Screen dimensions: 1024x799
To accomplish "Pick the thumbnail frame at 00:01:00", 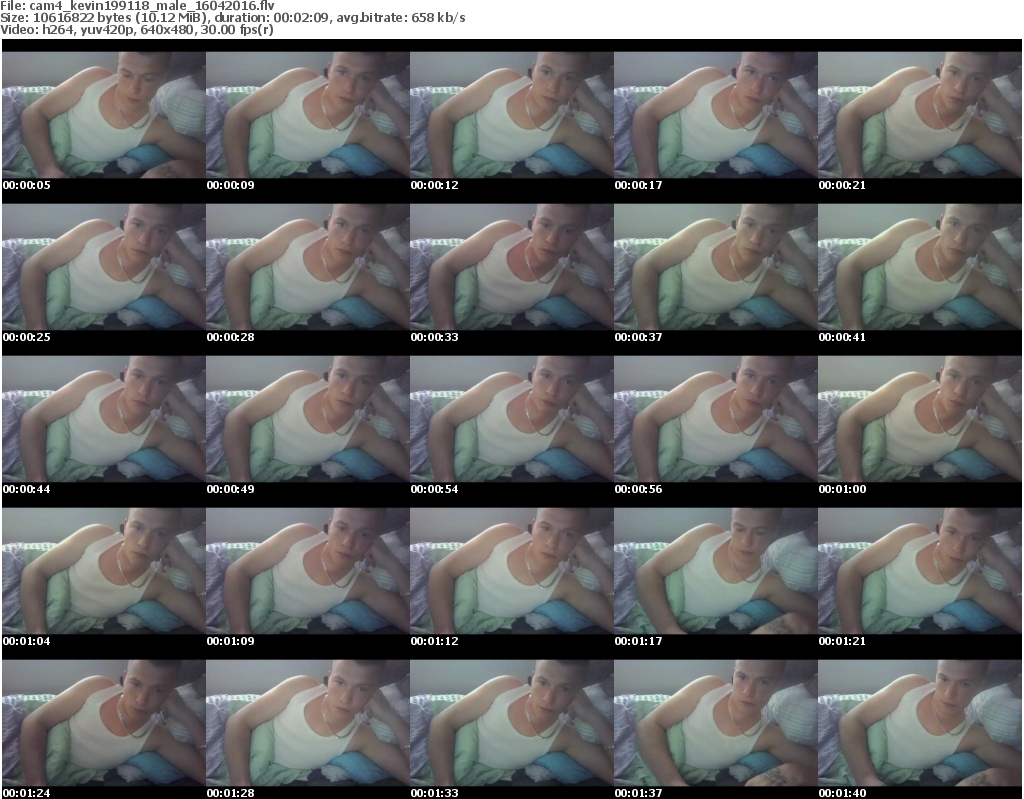I will point(920,419).
